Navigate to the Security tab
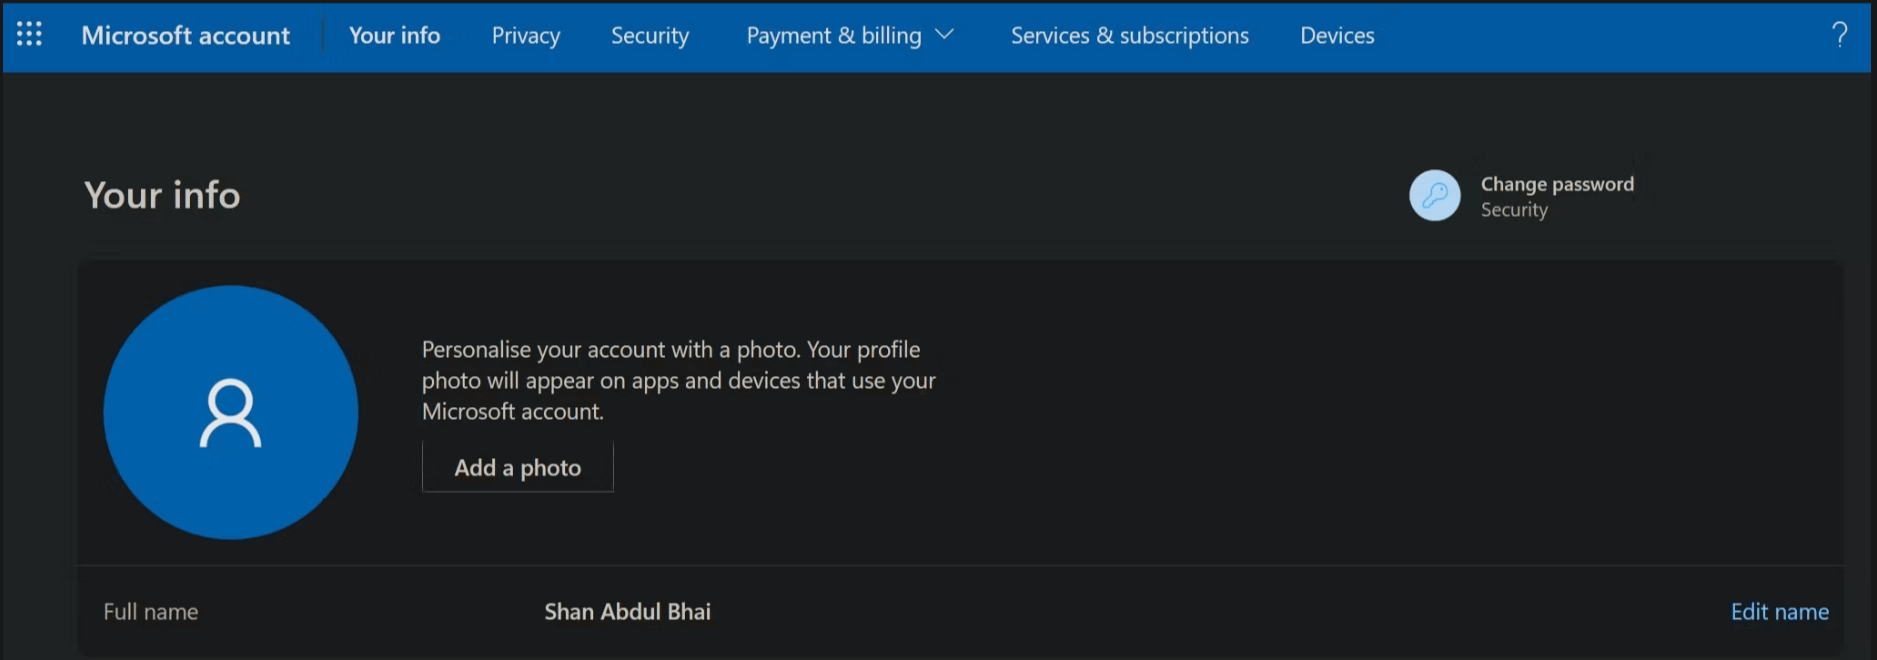The height and width of the screenshot is (660, 1877). [650, 36]
